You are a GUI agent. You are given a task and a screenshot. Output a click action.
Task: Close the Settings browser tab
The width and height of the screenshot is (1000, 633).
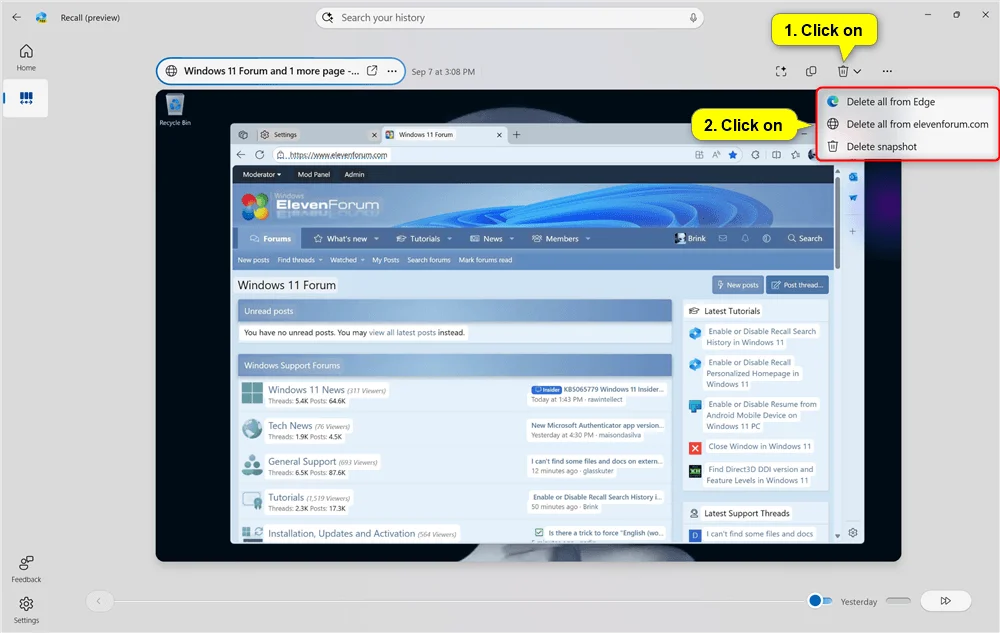(374, 135)
